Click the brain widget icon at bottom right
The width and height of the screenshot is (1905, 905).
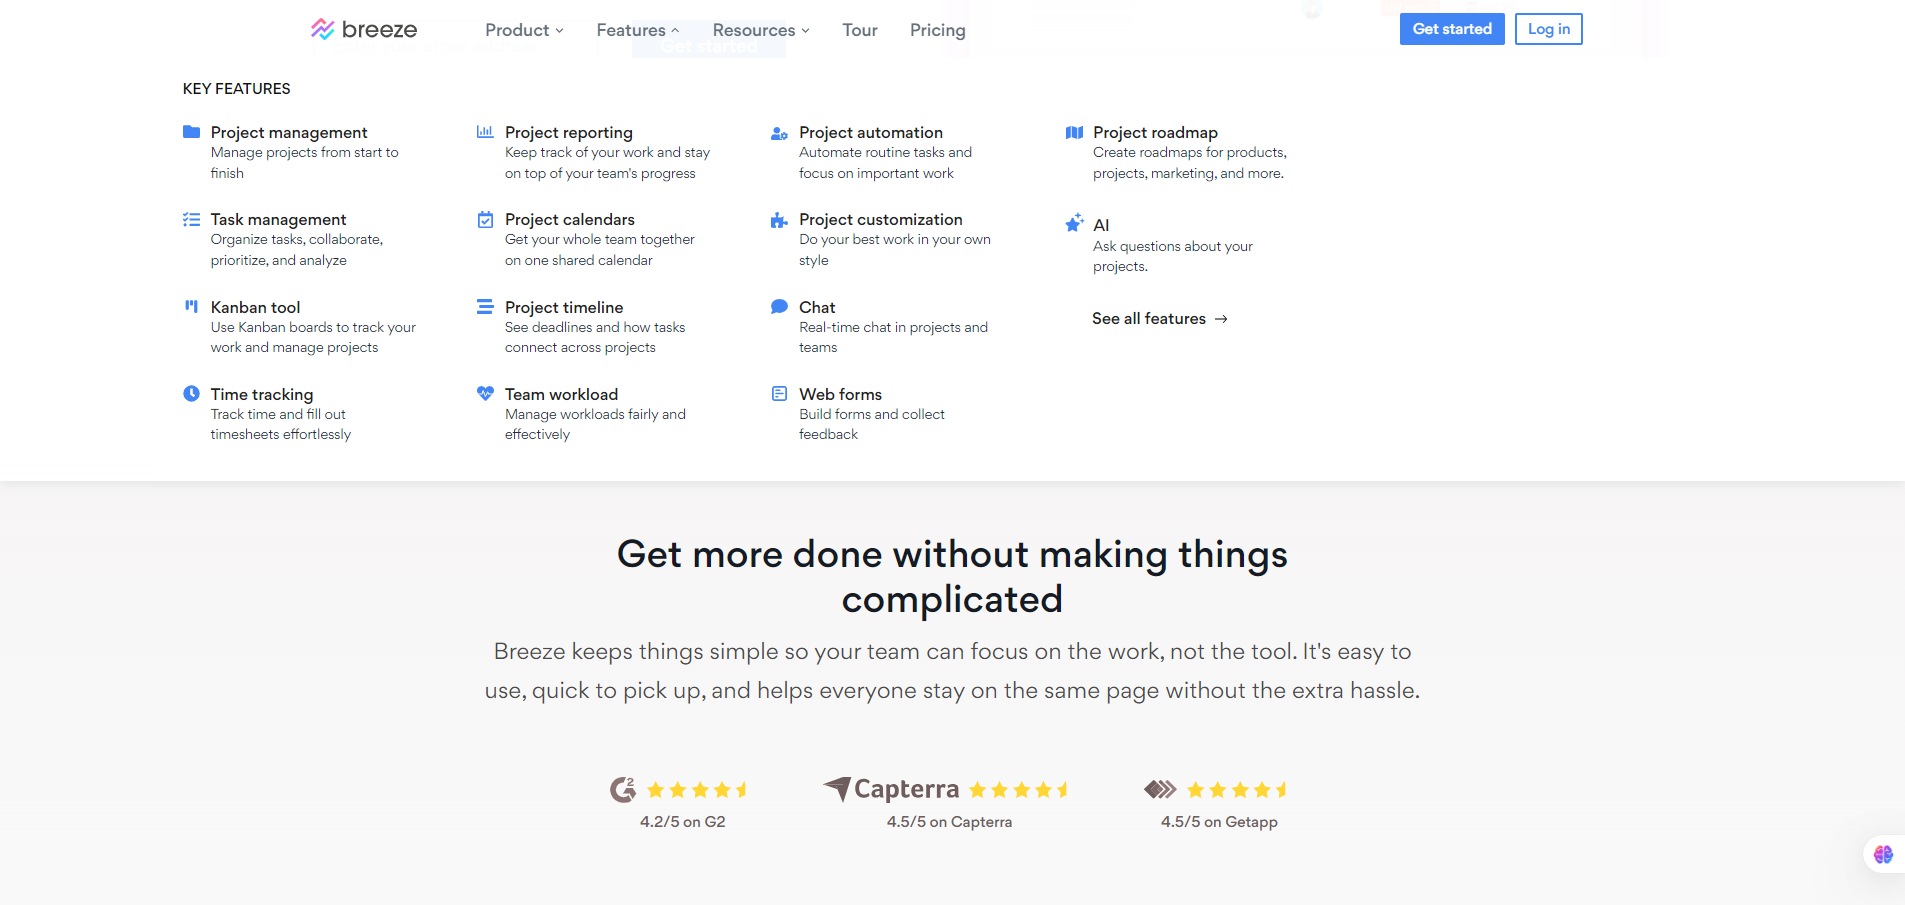click(x=1883, y=854)
